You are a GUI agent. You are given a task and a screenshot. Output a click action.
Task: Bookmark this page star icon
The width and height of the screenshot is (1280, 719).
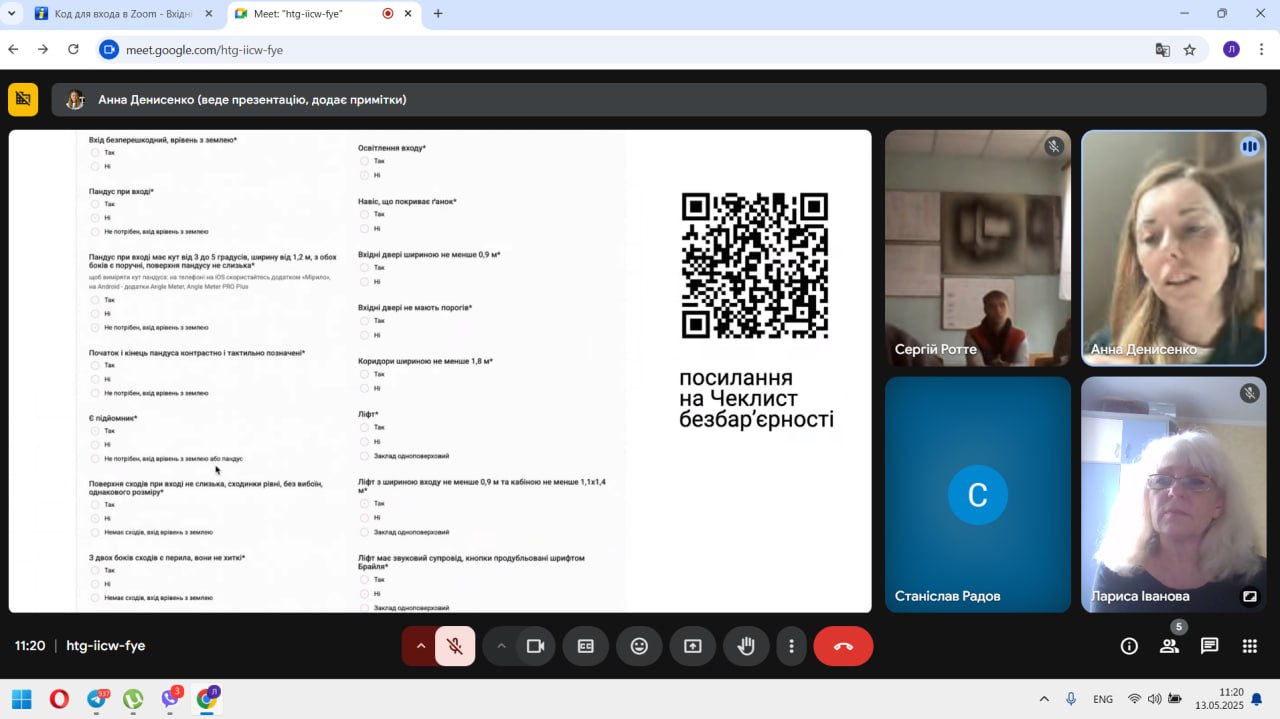click(1190, 50)
